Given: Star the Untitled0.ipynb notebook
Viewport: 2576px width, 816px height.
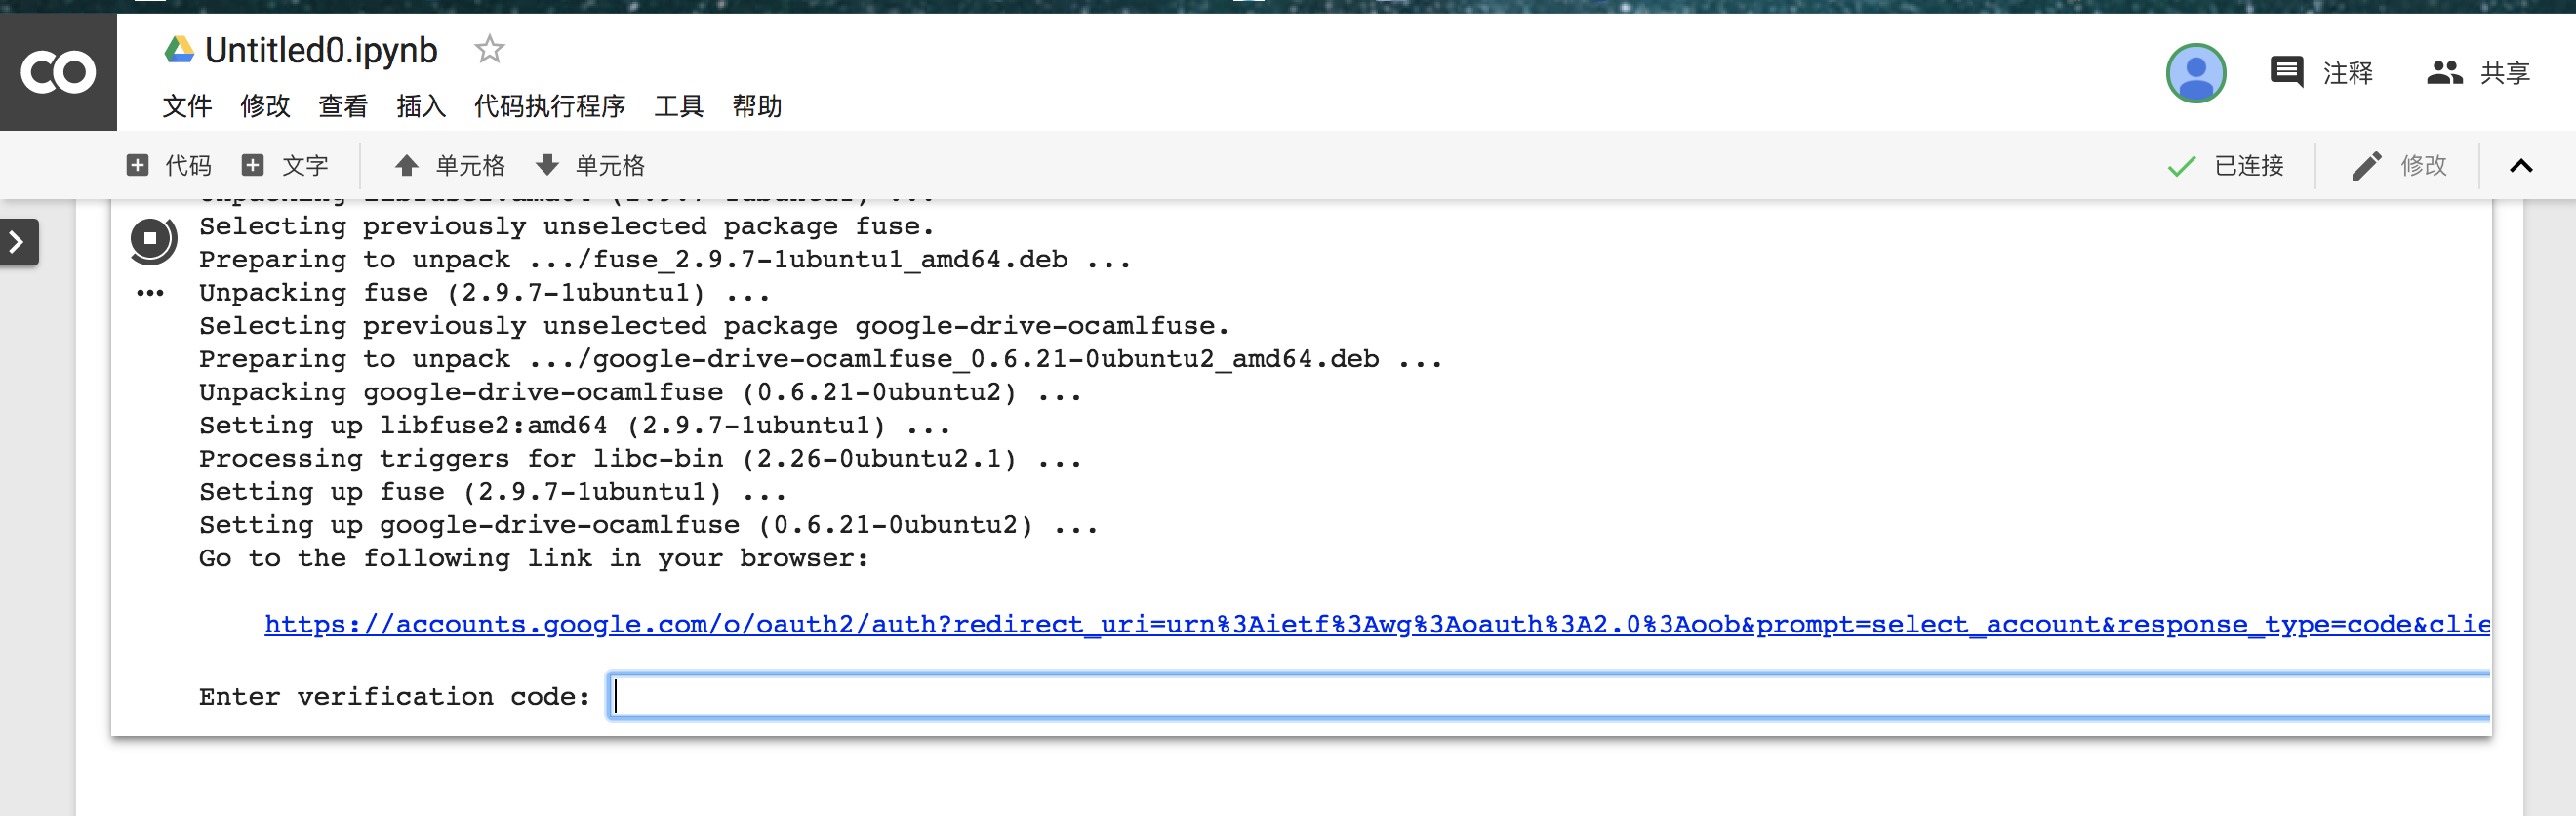Looking at the screenshot, I should point(489,49).
